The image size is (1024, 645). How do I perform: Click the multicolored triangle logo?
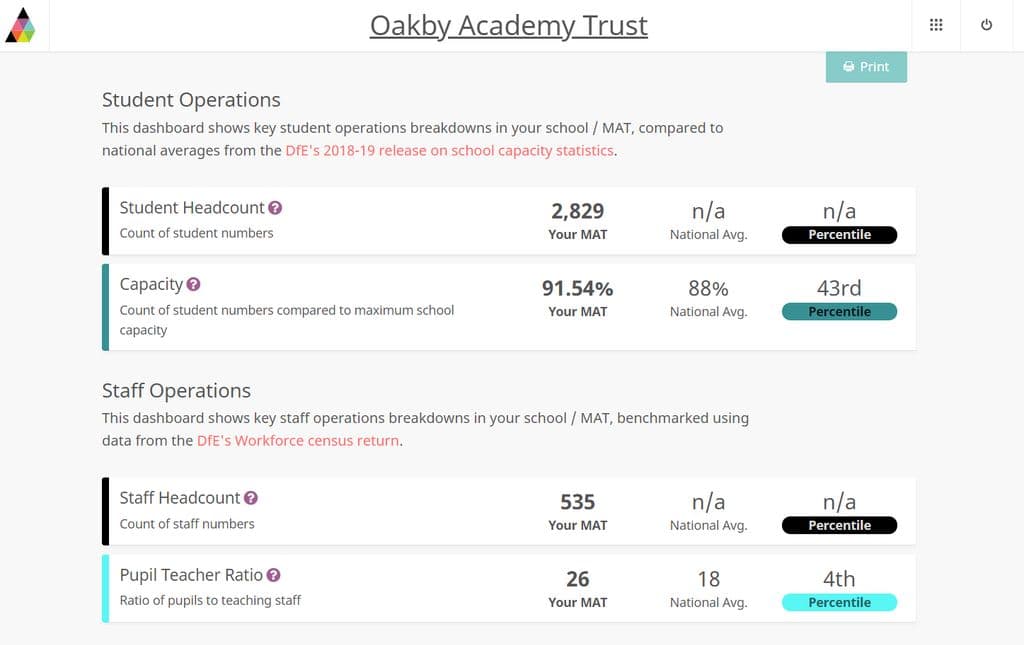pos(20,25)
